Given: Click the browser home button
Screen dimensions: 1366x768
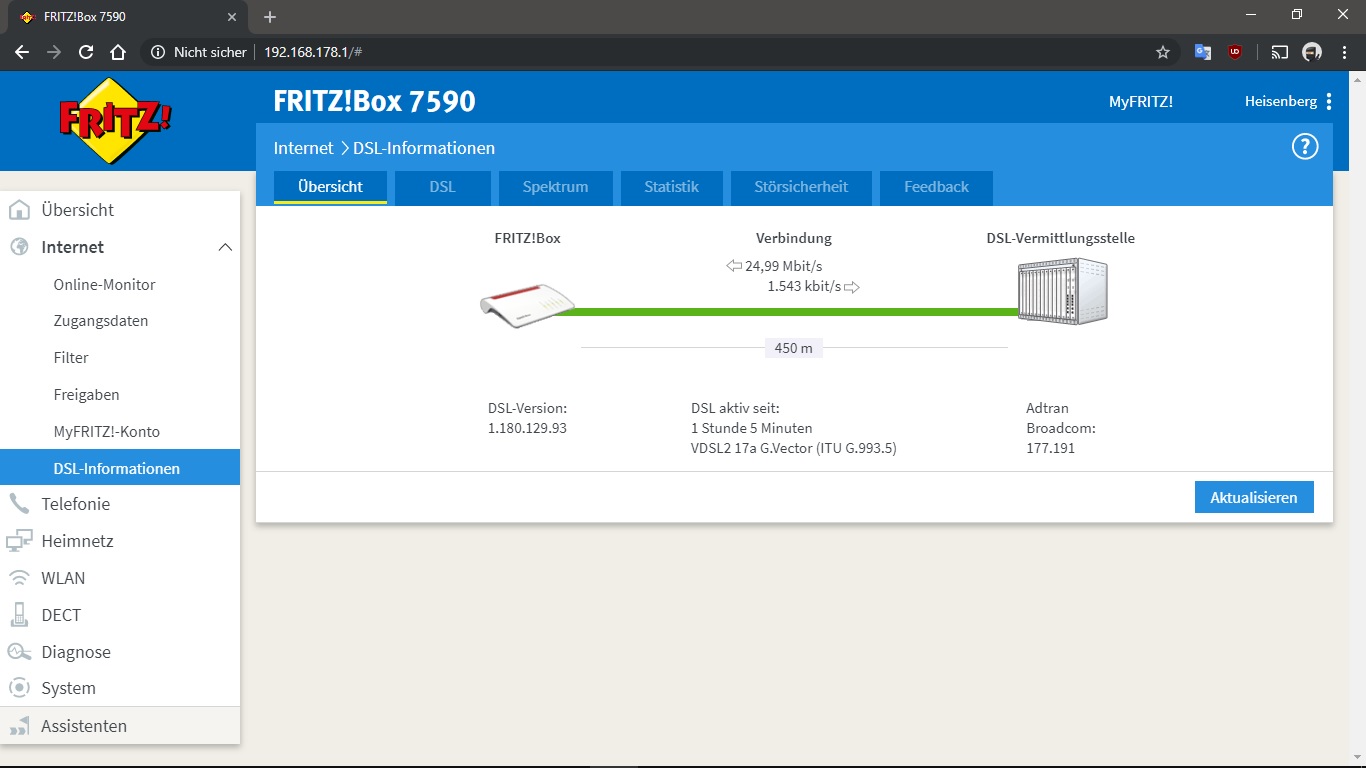Looking at the screenshot, I should 118,52.
